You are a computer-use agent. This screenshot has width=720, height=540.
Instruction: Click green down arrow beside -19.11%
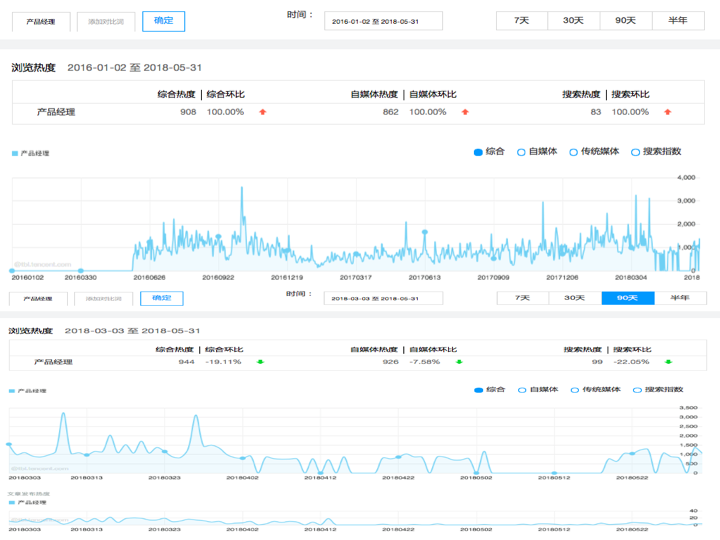[x=260, y=362]
